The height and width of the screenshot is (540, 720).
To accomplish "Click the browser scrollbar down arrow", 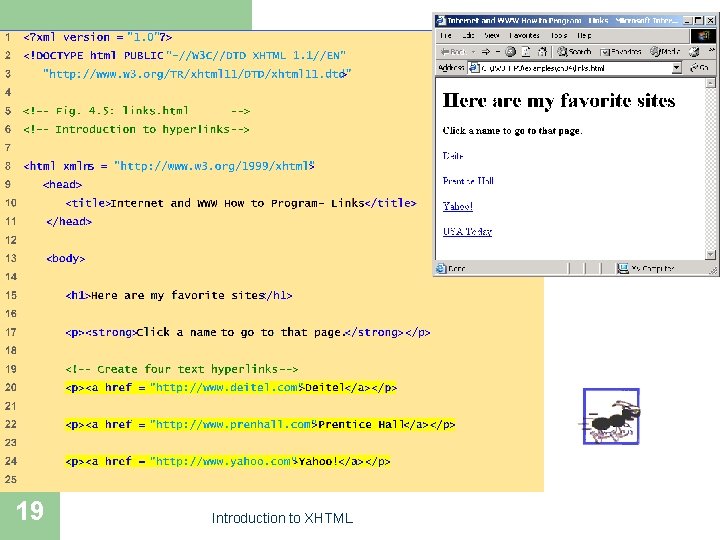I will [710, 254].
